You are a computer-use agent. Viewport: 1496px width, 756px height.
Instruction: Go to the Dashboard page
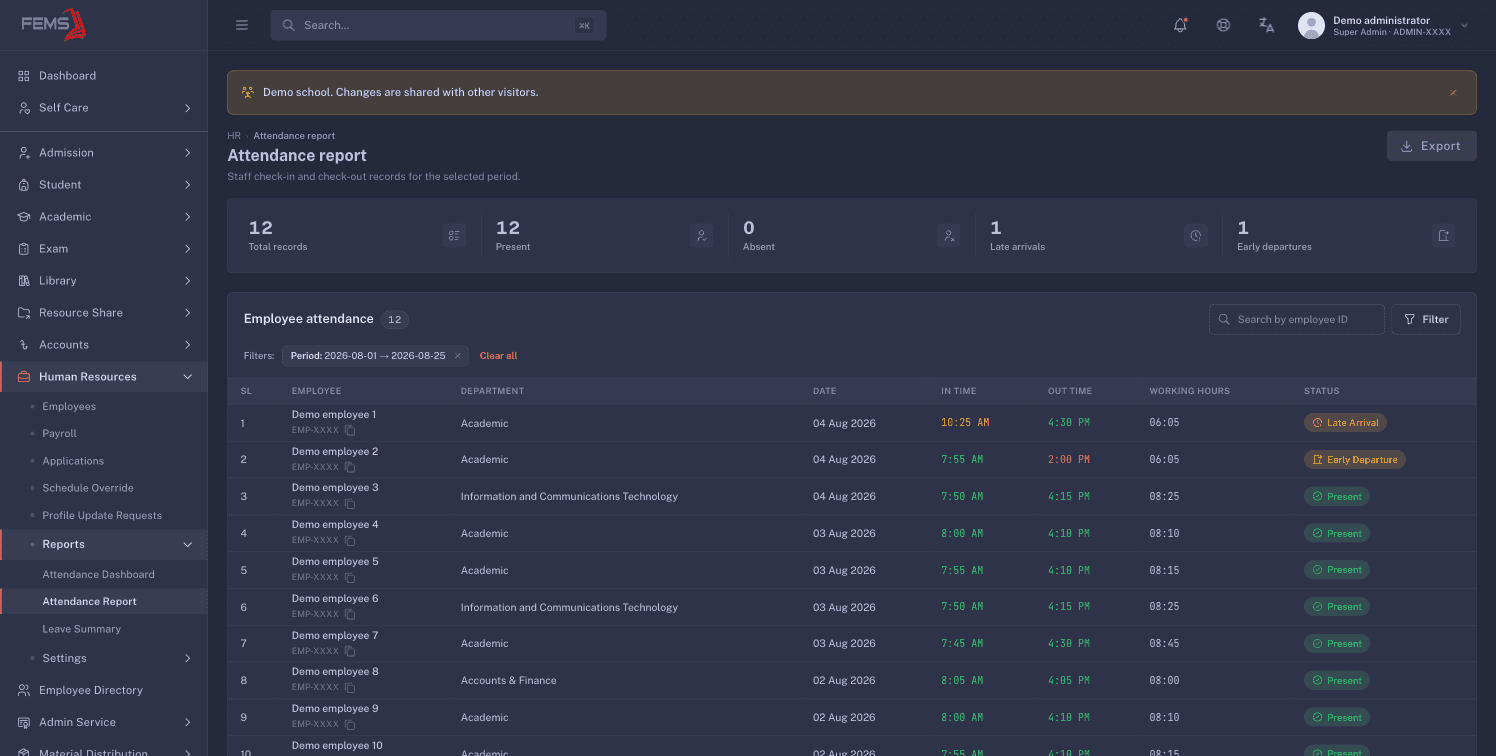click(x=104, y=76)
